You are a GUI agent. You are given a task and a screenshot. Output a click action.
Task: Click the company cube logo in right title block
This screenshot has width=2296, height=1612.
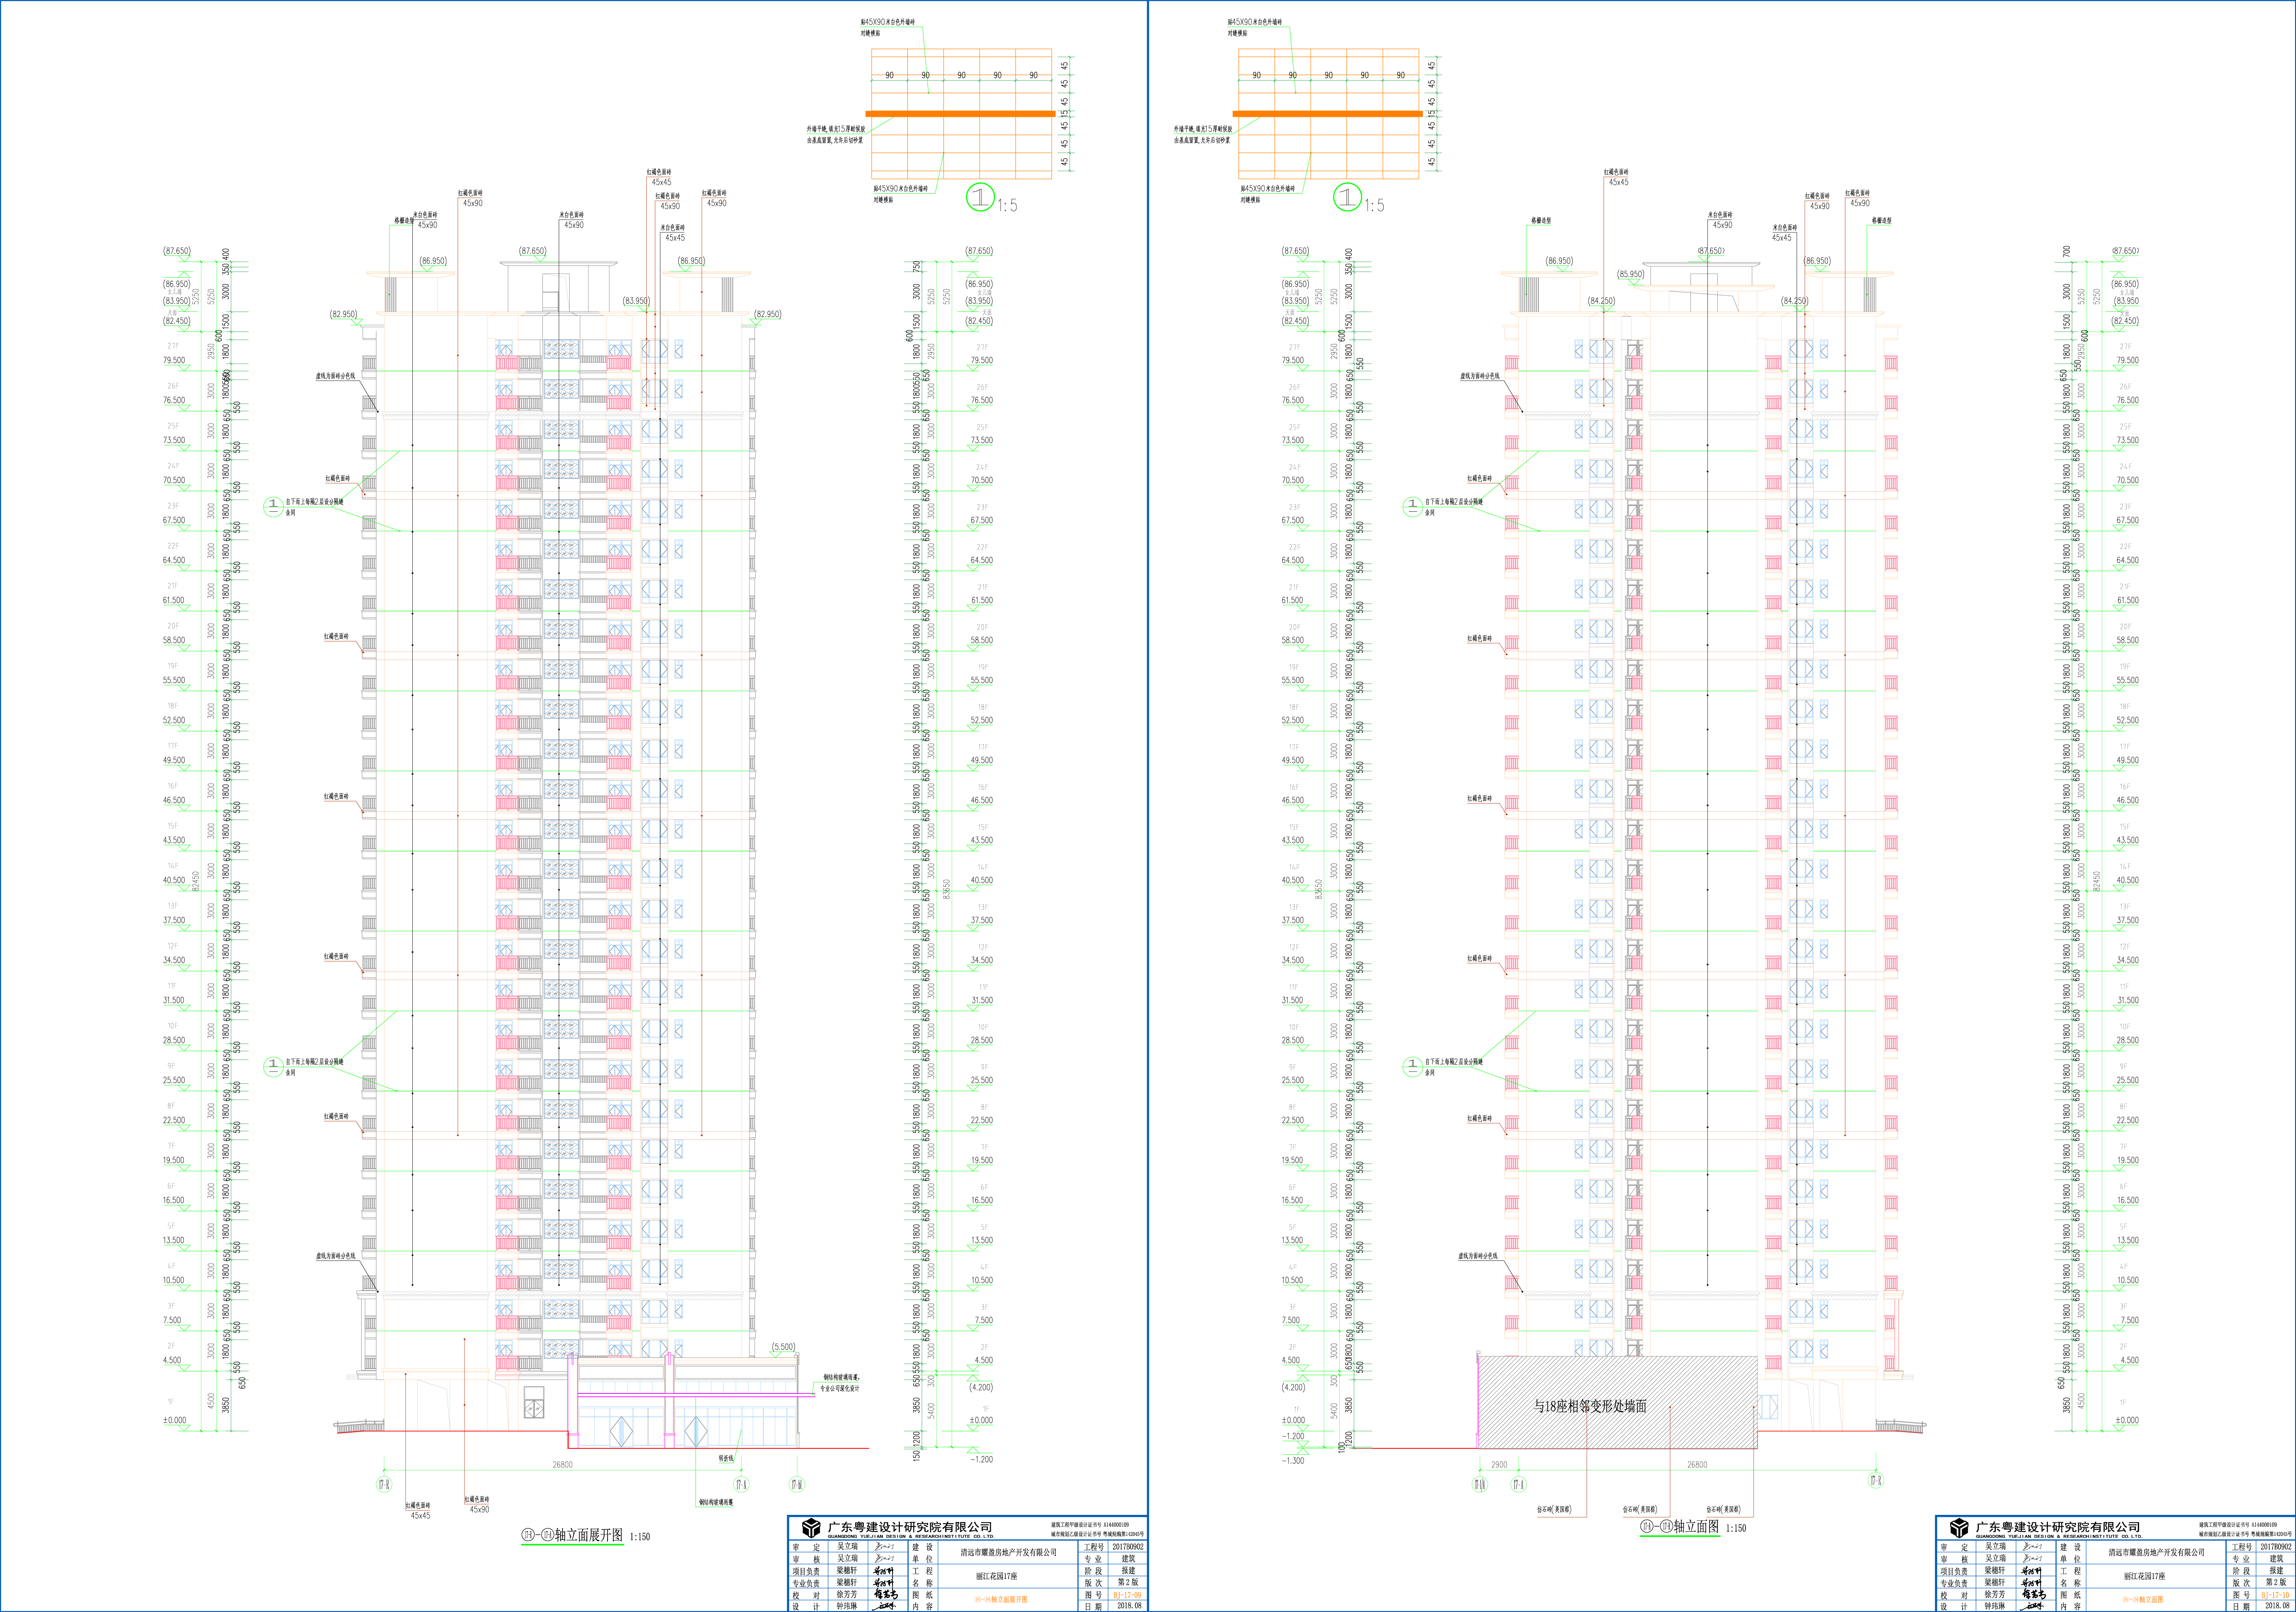pyautogui.click(x=1959, y=1528)
